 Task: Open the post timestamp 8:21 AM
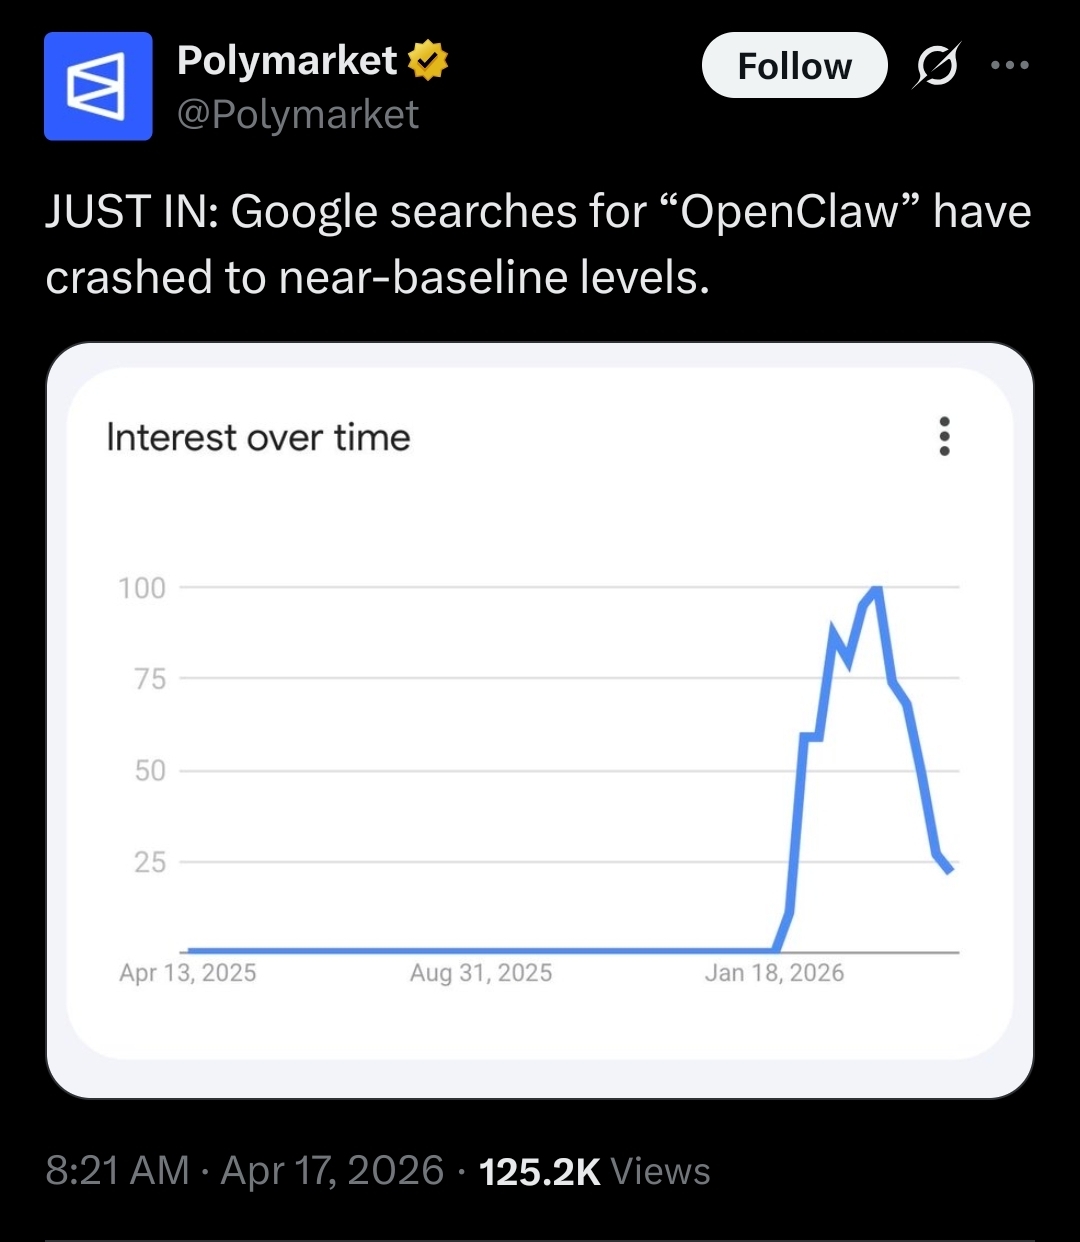coord(117,1171)
